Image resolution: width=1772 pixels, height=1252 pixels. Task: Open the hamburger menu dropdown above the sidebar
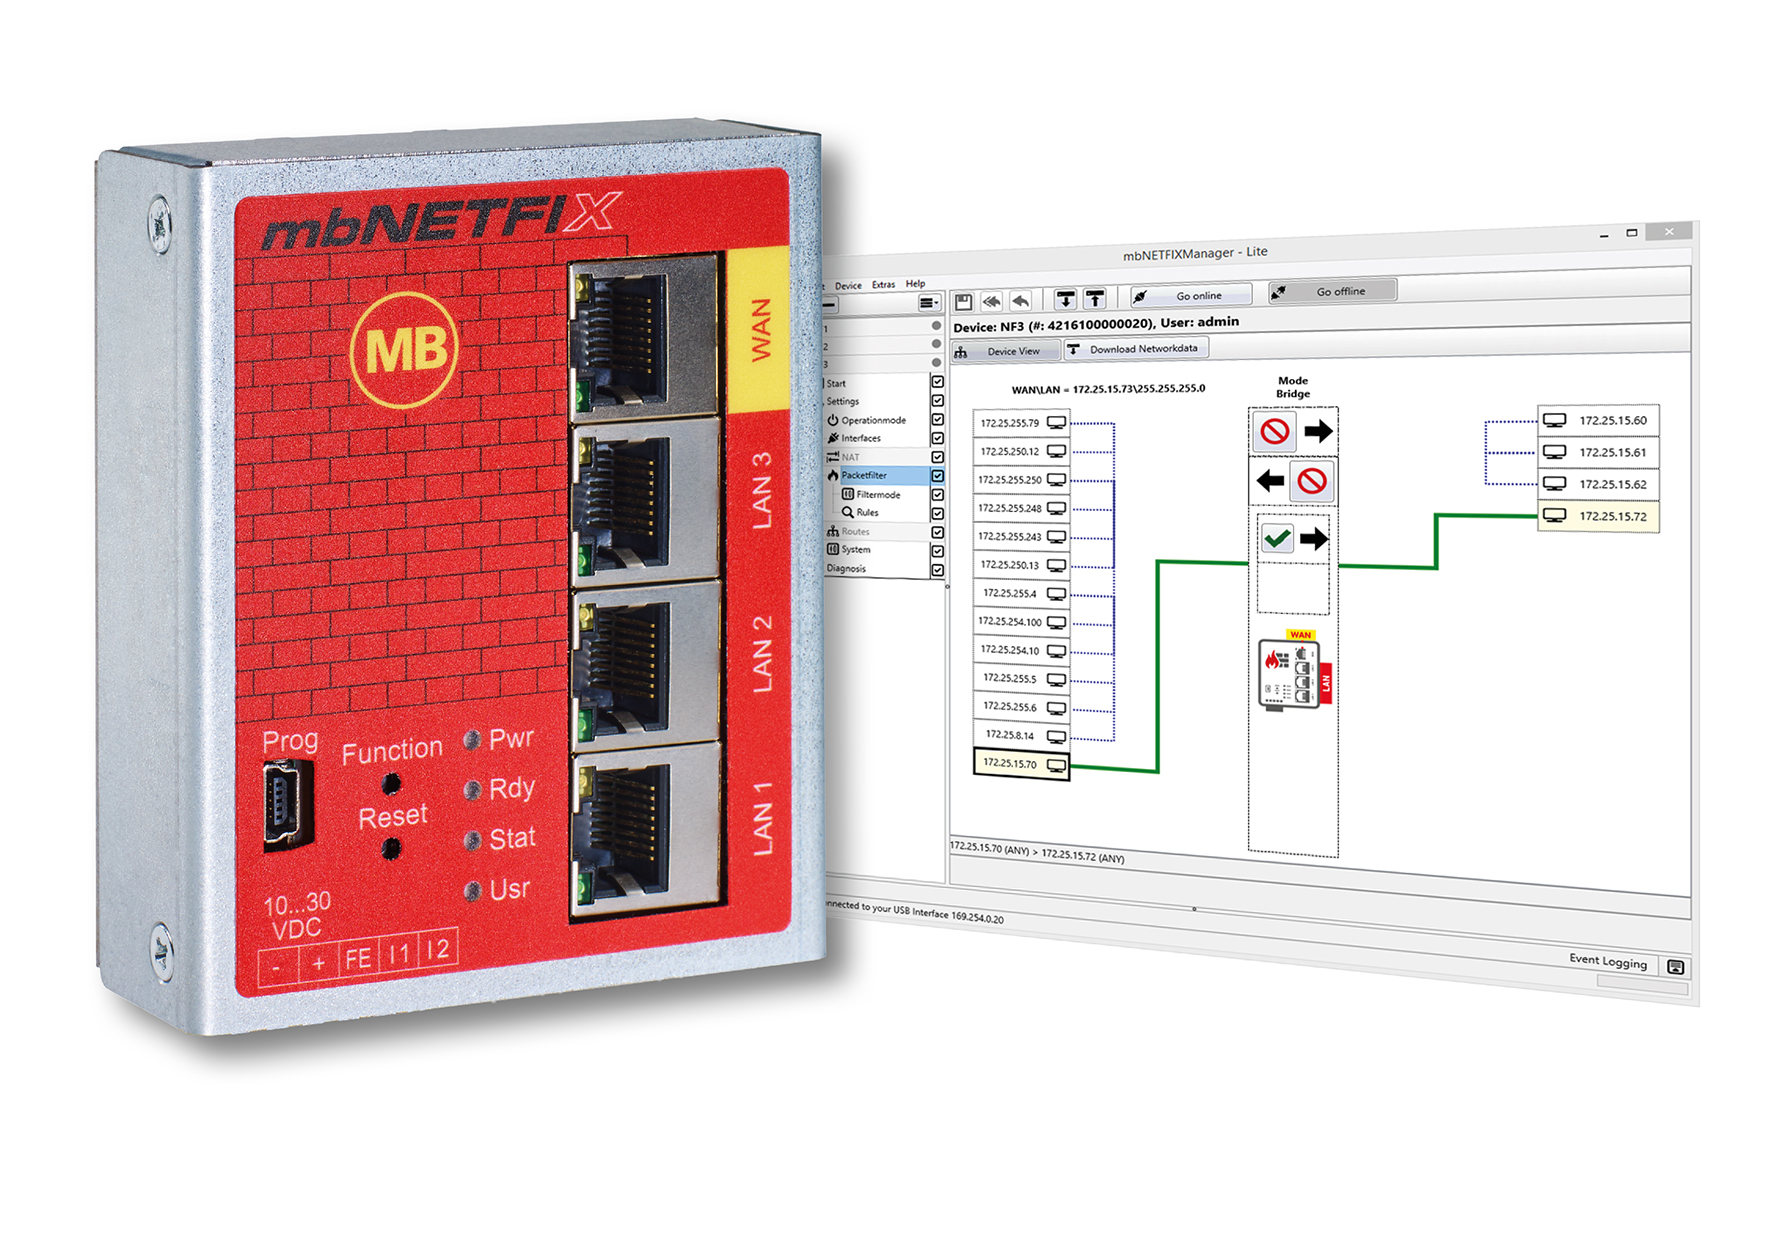tap(929, 303)
